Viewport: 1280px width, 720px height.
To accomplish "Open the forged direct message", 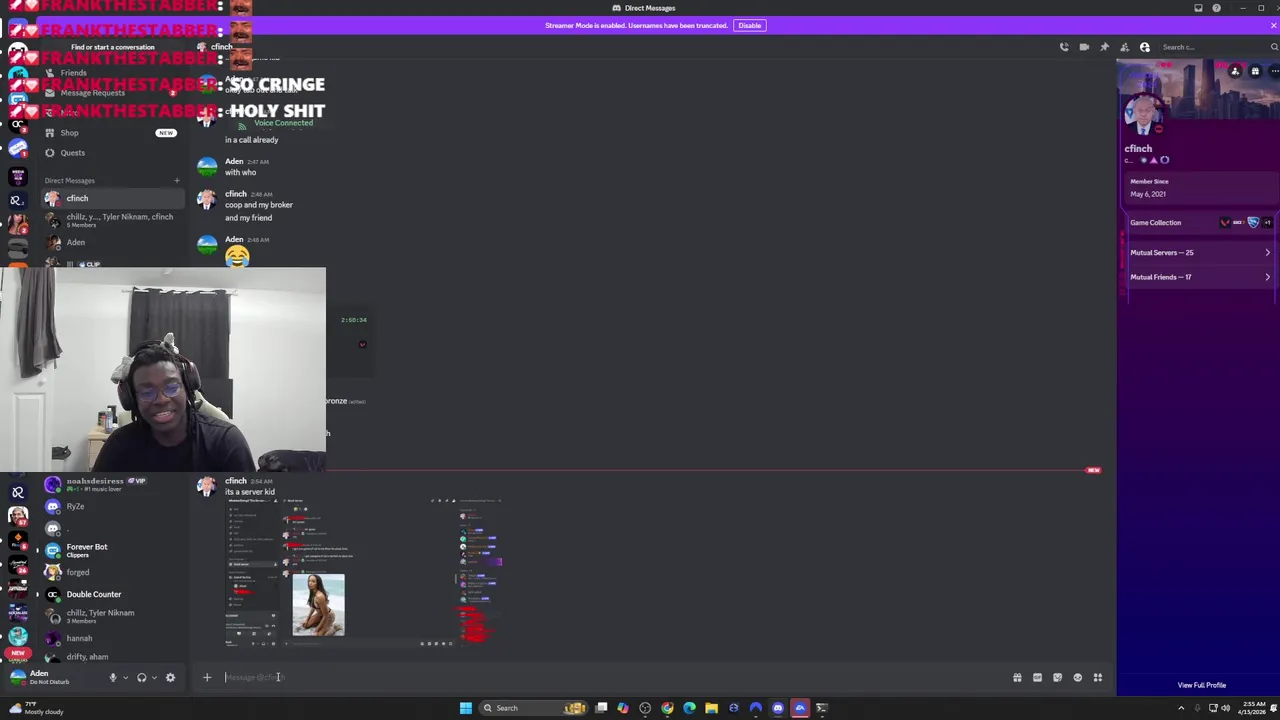I will click(112, 572).
